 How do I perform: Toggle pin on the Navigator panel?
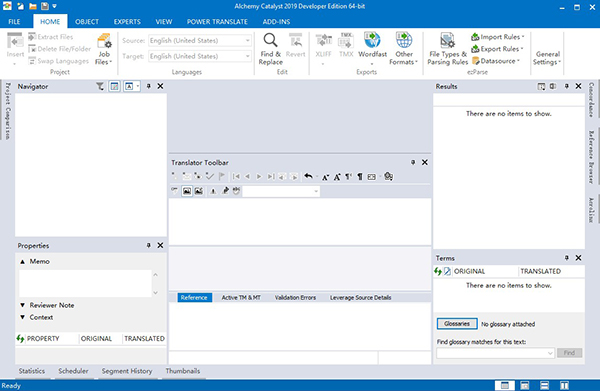[x=148, y=86]
